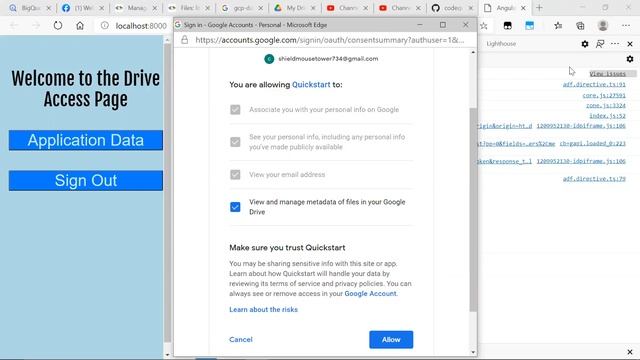The width and height of the screenshot is (640, 360).
Task: Click the back navigation arrow
Action: coord(13,26)
